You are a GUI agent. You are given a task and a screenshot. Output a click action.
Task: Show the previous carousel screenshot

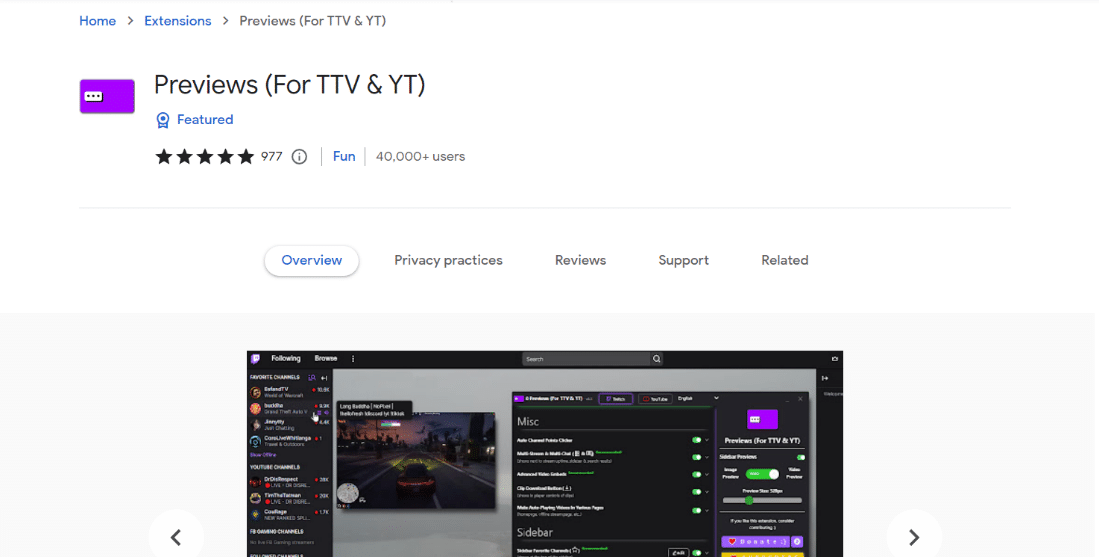pos(176,537)
